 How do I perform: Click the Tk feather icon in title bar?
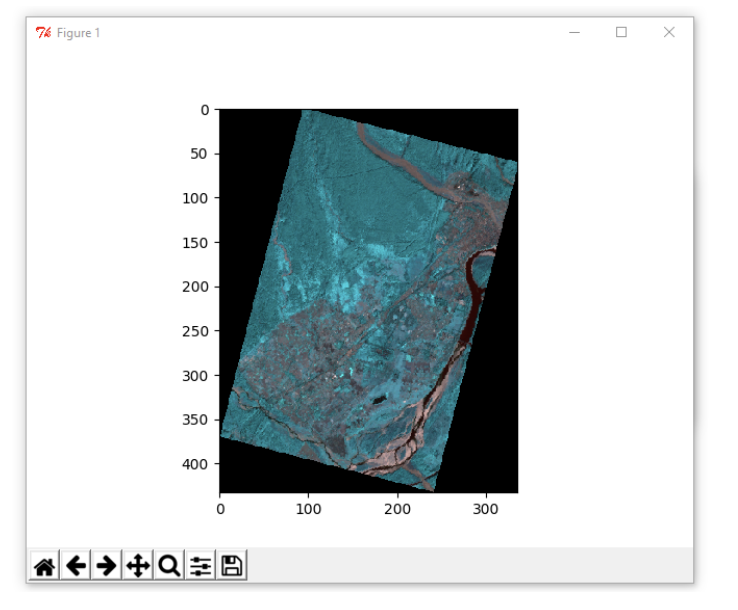click(x=43, y=33)
